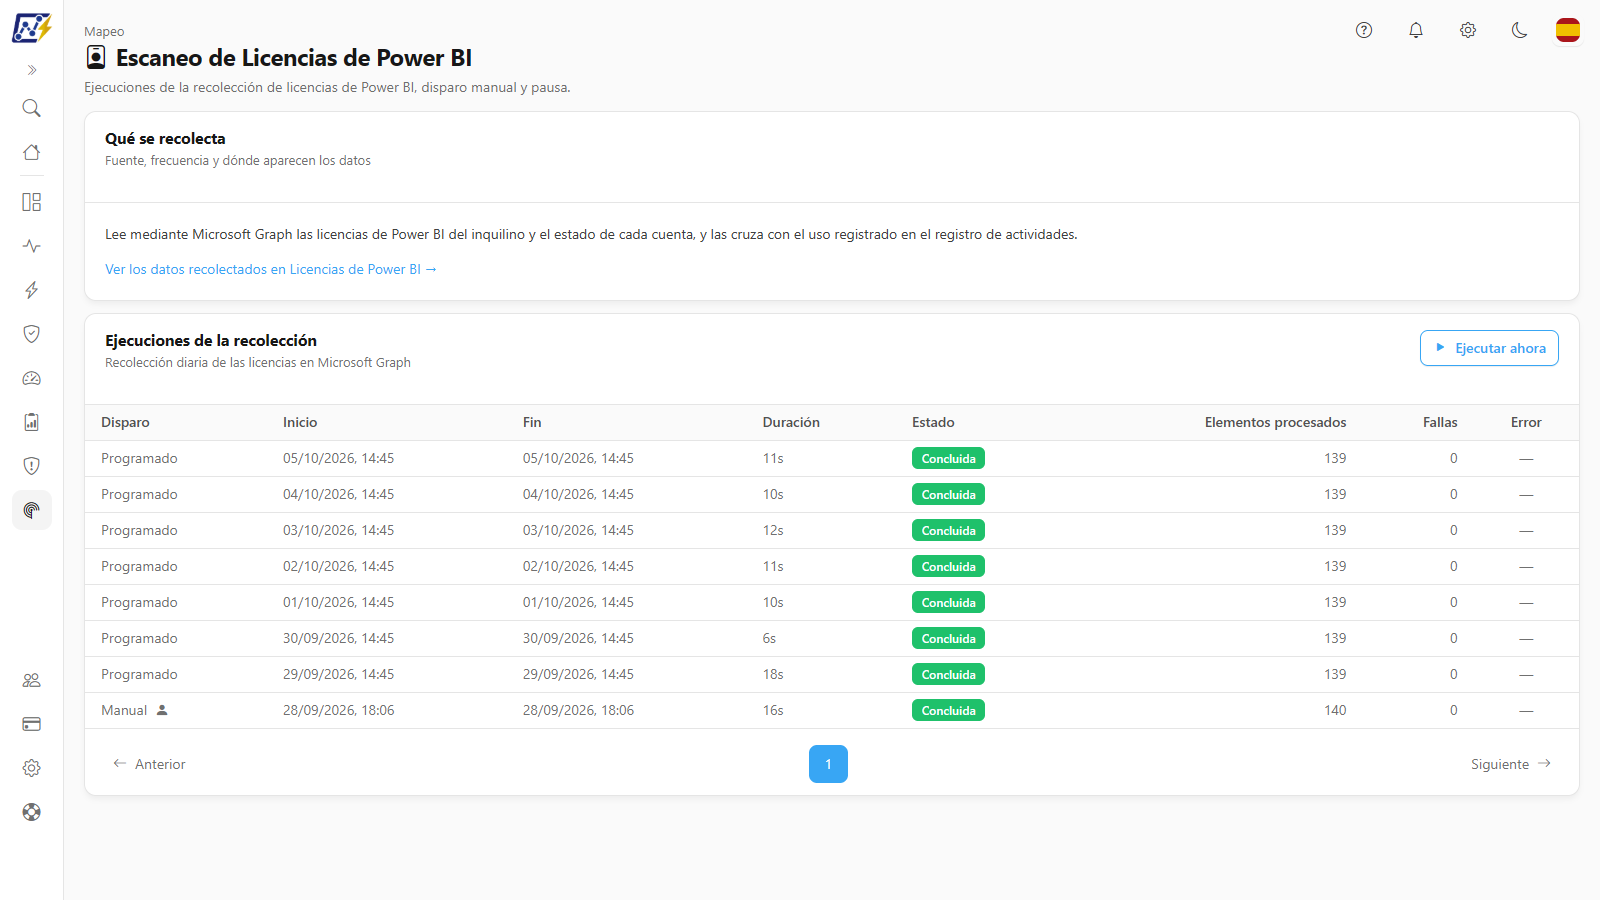Click the Estado column header
The height and width of the screenshot is (900, 1600).
(x=933, y=422)
